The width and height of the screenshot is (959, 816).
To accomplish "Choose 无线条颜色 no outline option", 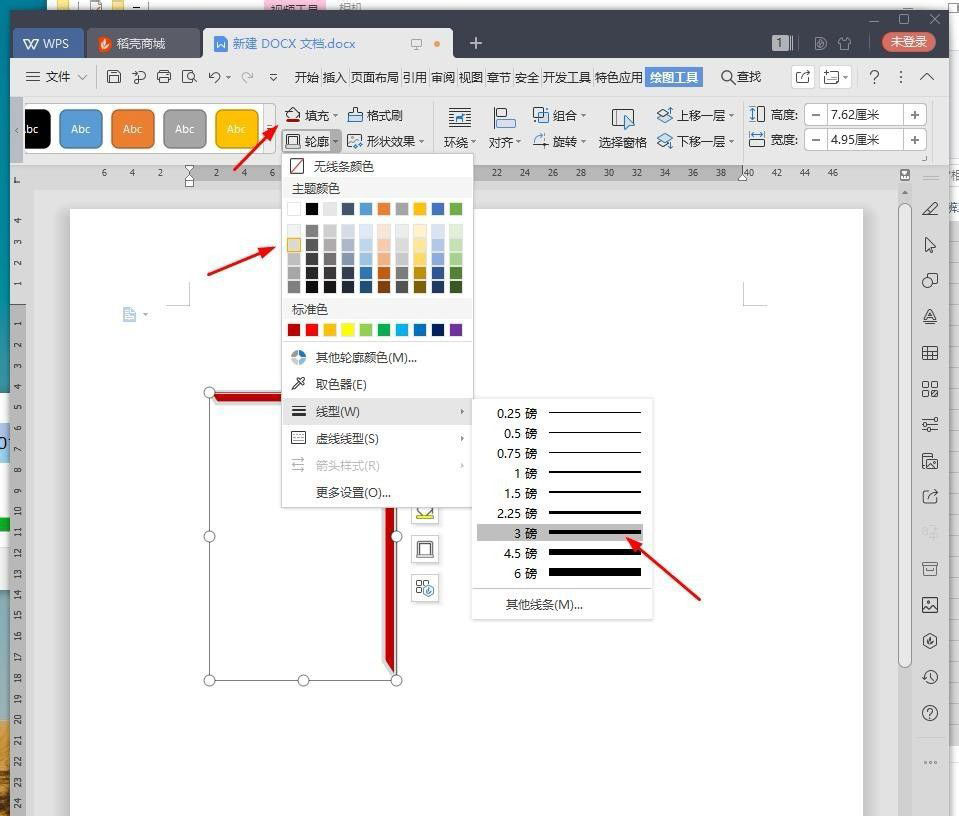I will pyautogui.click(x=343, y=166).
